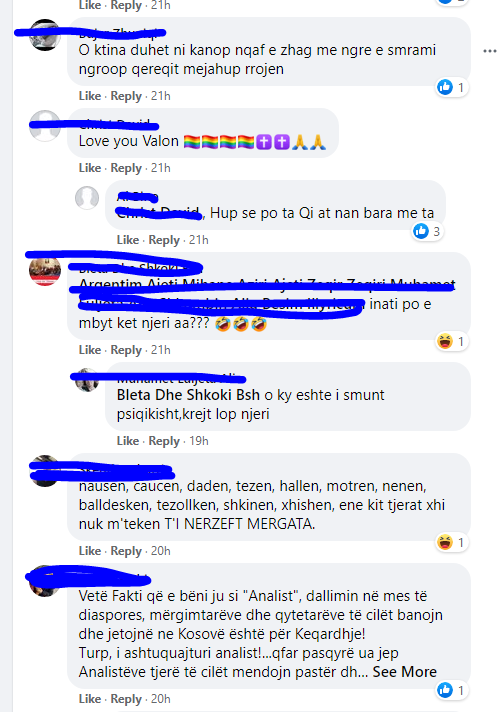This screenshot has height=712, width=503.
Task: Like the kanop nqaf comment
Action: [x=90, y=96]
